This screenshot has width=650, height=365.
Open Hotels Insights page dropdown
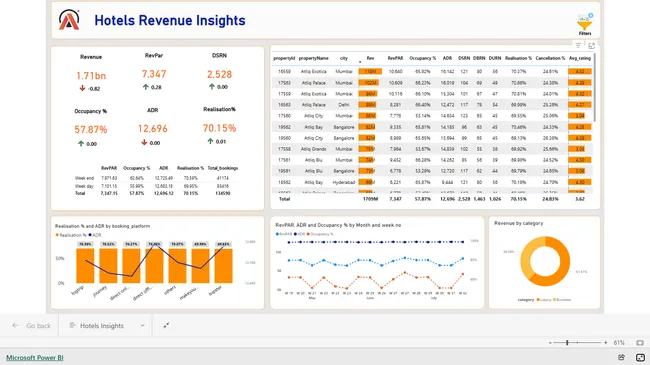coord(142,326)
